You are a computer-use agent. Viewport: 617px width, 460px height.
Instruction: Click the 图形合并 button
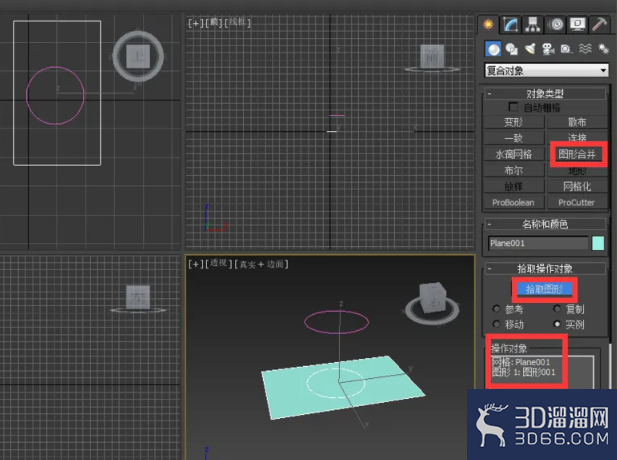[577, 154]
